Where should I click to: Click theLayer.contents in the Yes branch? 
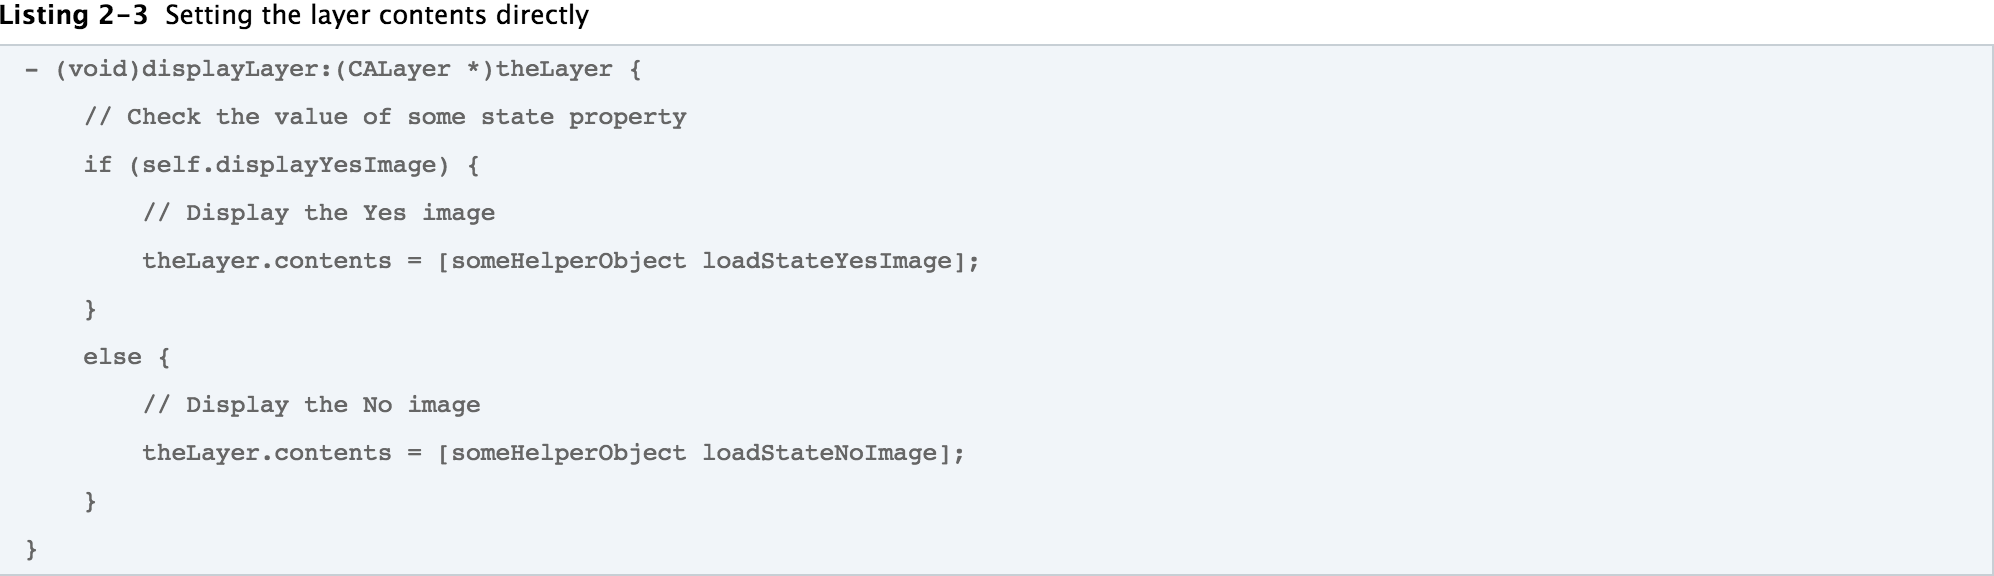[267, 262]
